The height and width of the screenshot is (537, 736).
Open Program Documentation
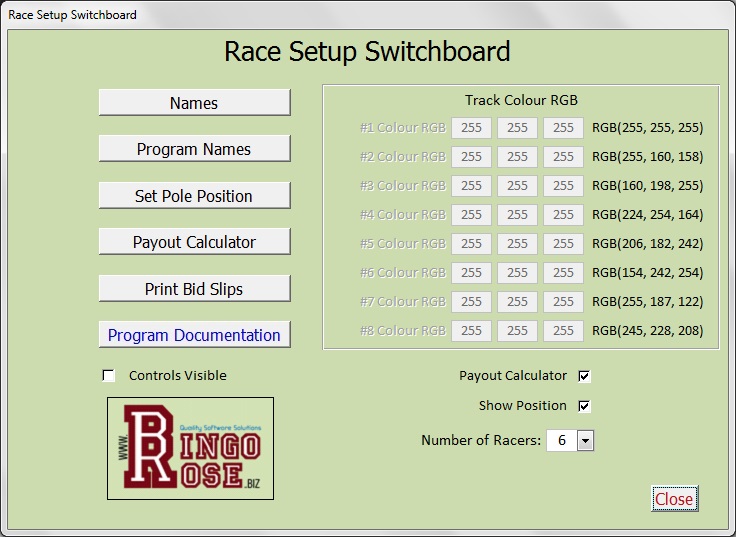194,335
